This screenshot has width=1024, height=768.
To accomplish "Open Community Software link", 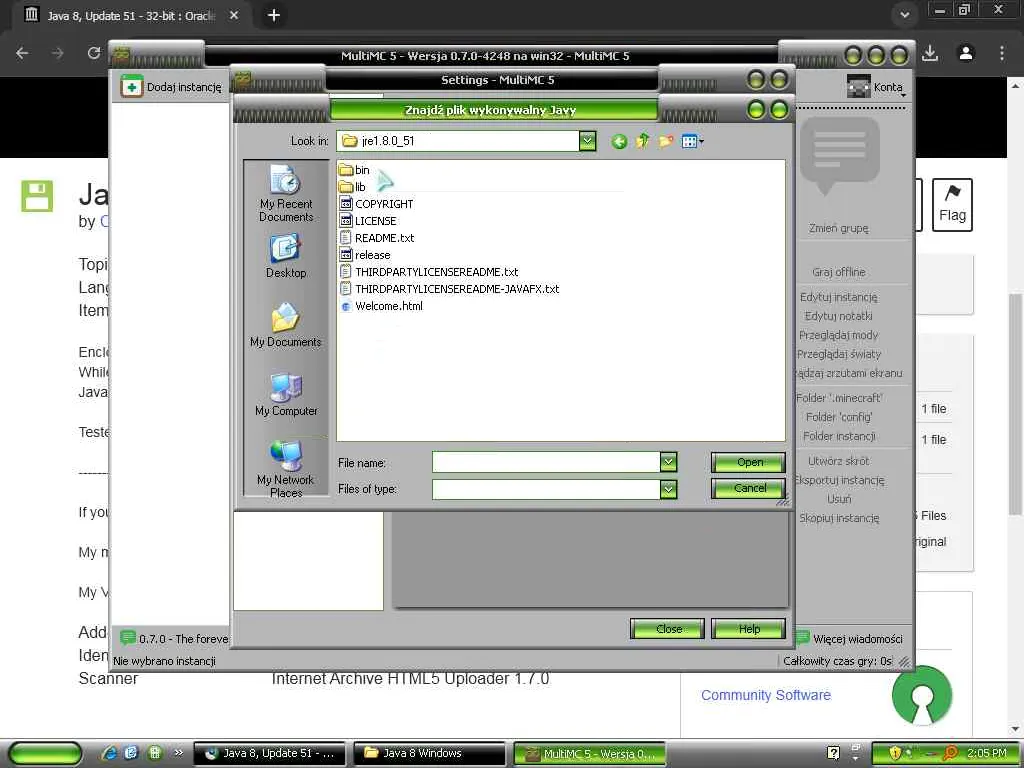I will (765, 695).
